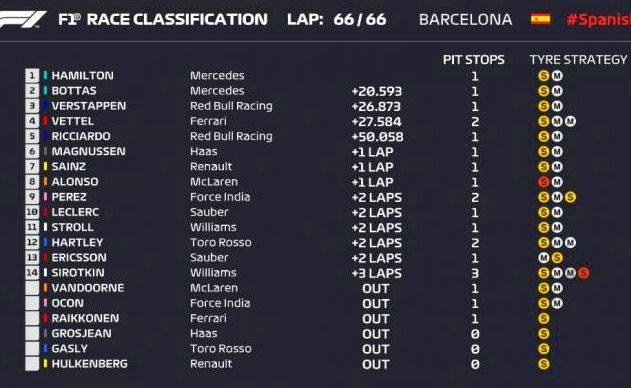
Task: Click position box number 1
Action: 32,76
